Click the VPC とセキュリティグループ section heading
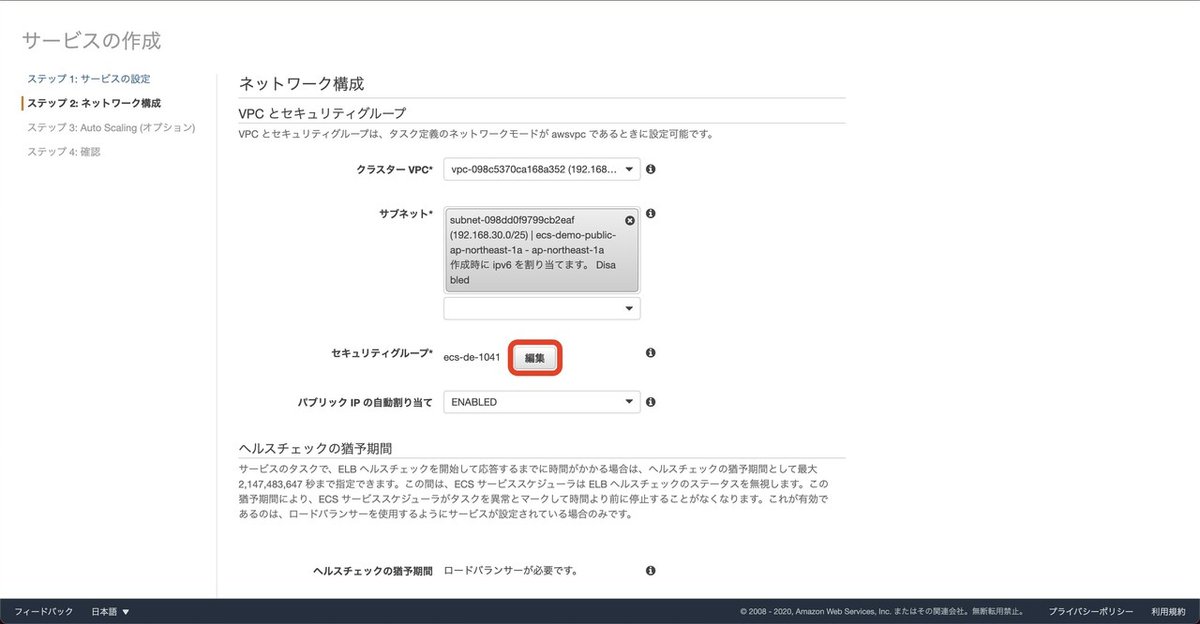This screenshot has width=1200, height=624. 322,113
